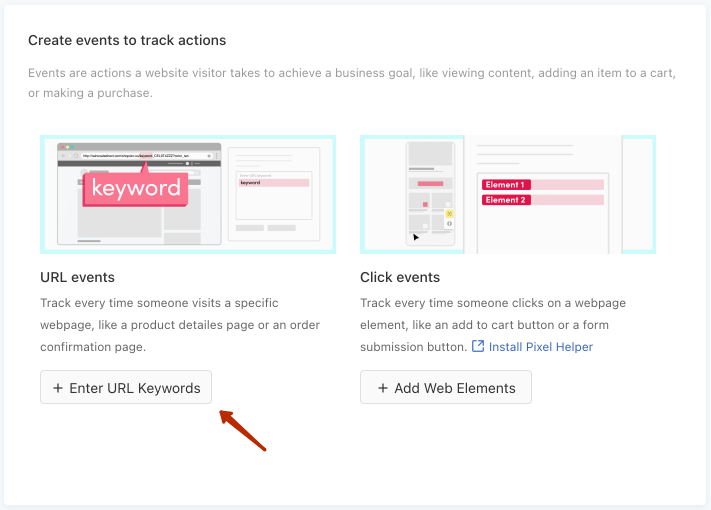711x510 pixels.
Task: Click the black cursor icon in the phone mockup
Action: [417, 238]
